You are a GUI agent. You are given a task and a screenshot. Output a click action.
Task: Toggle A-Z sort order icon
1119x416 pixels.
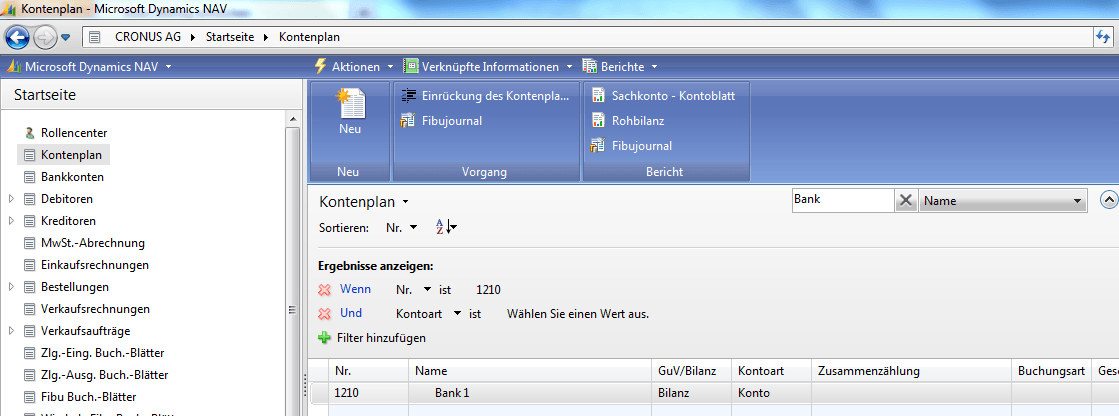coord(446,228)
